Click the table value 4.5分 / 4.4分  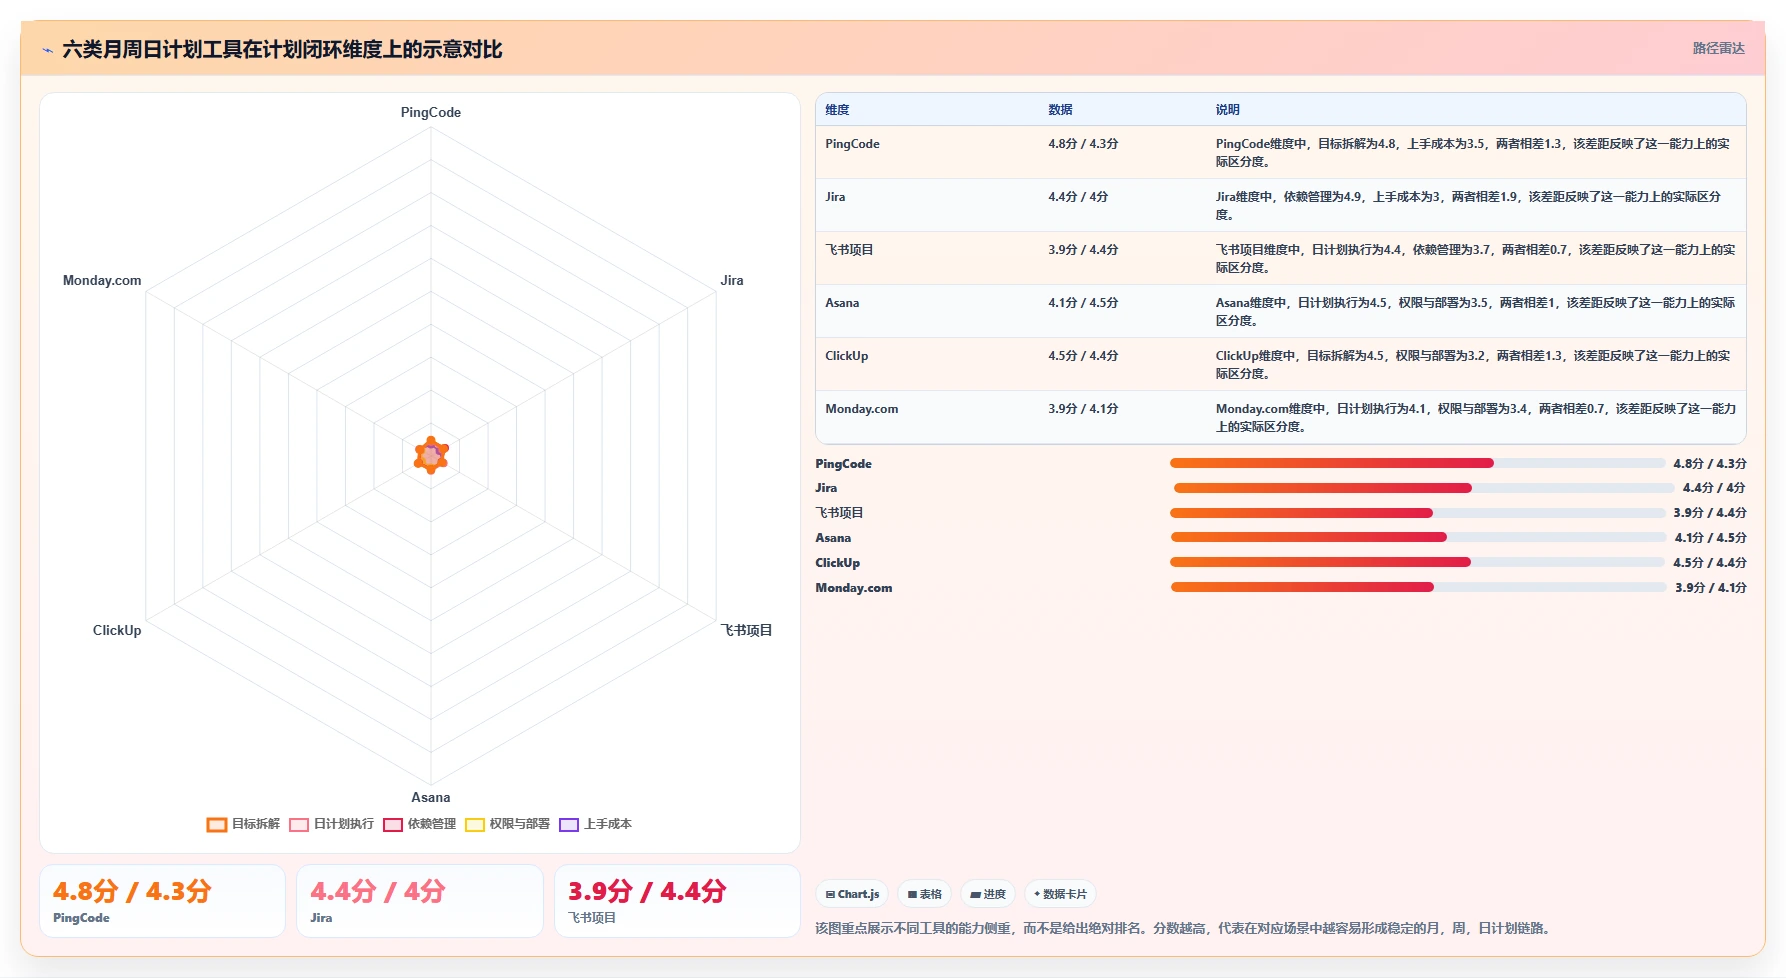coord(1083,356)
